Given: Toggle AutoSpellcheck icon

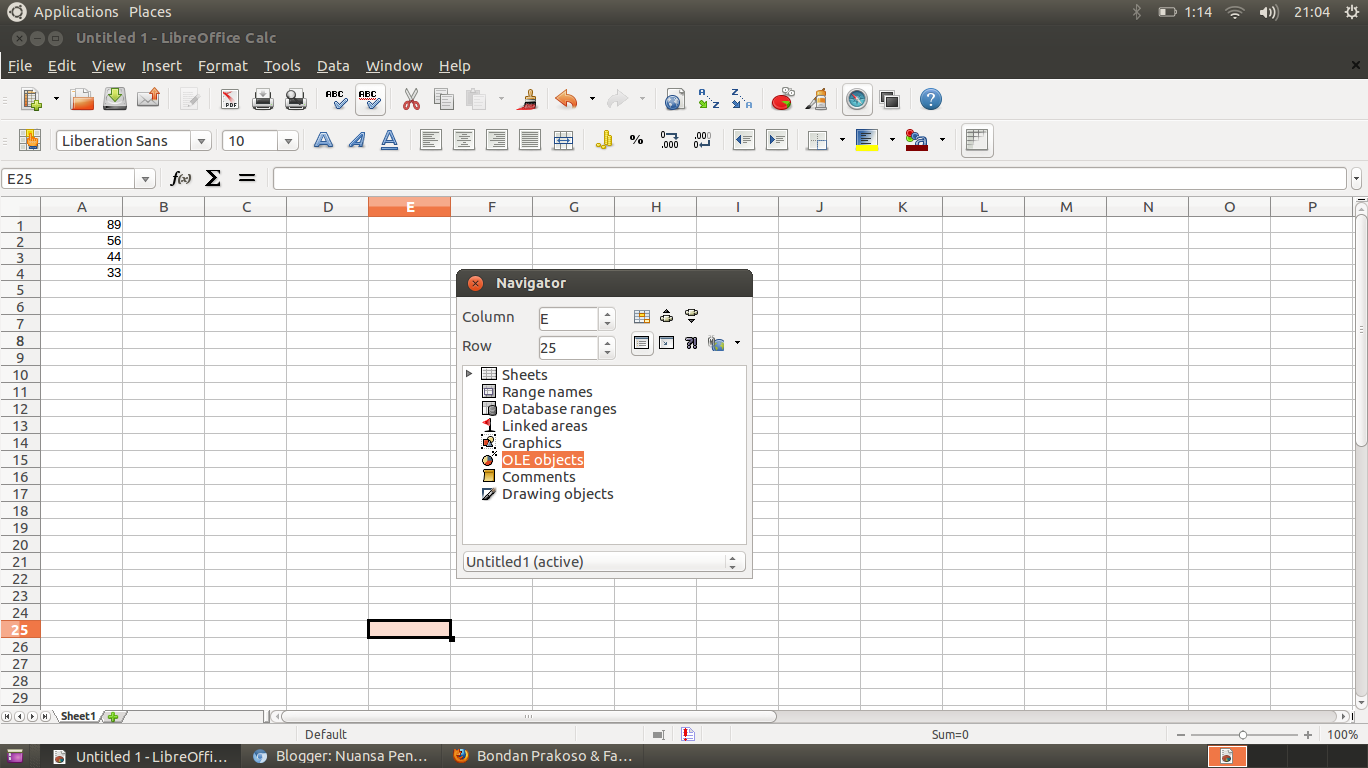Looking at the screenshot, I should point(370,99).
